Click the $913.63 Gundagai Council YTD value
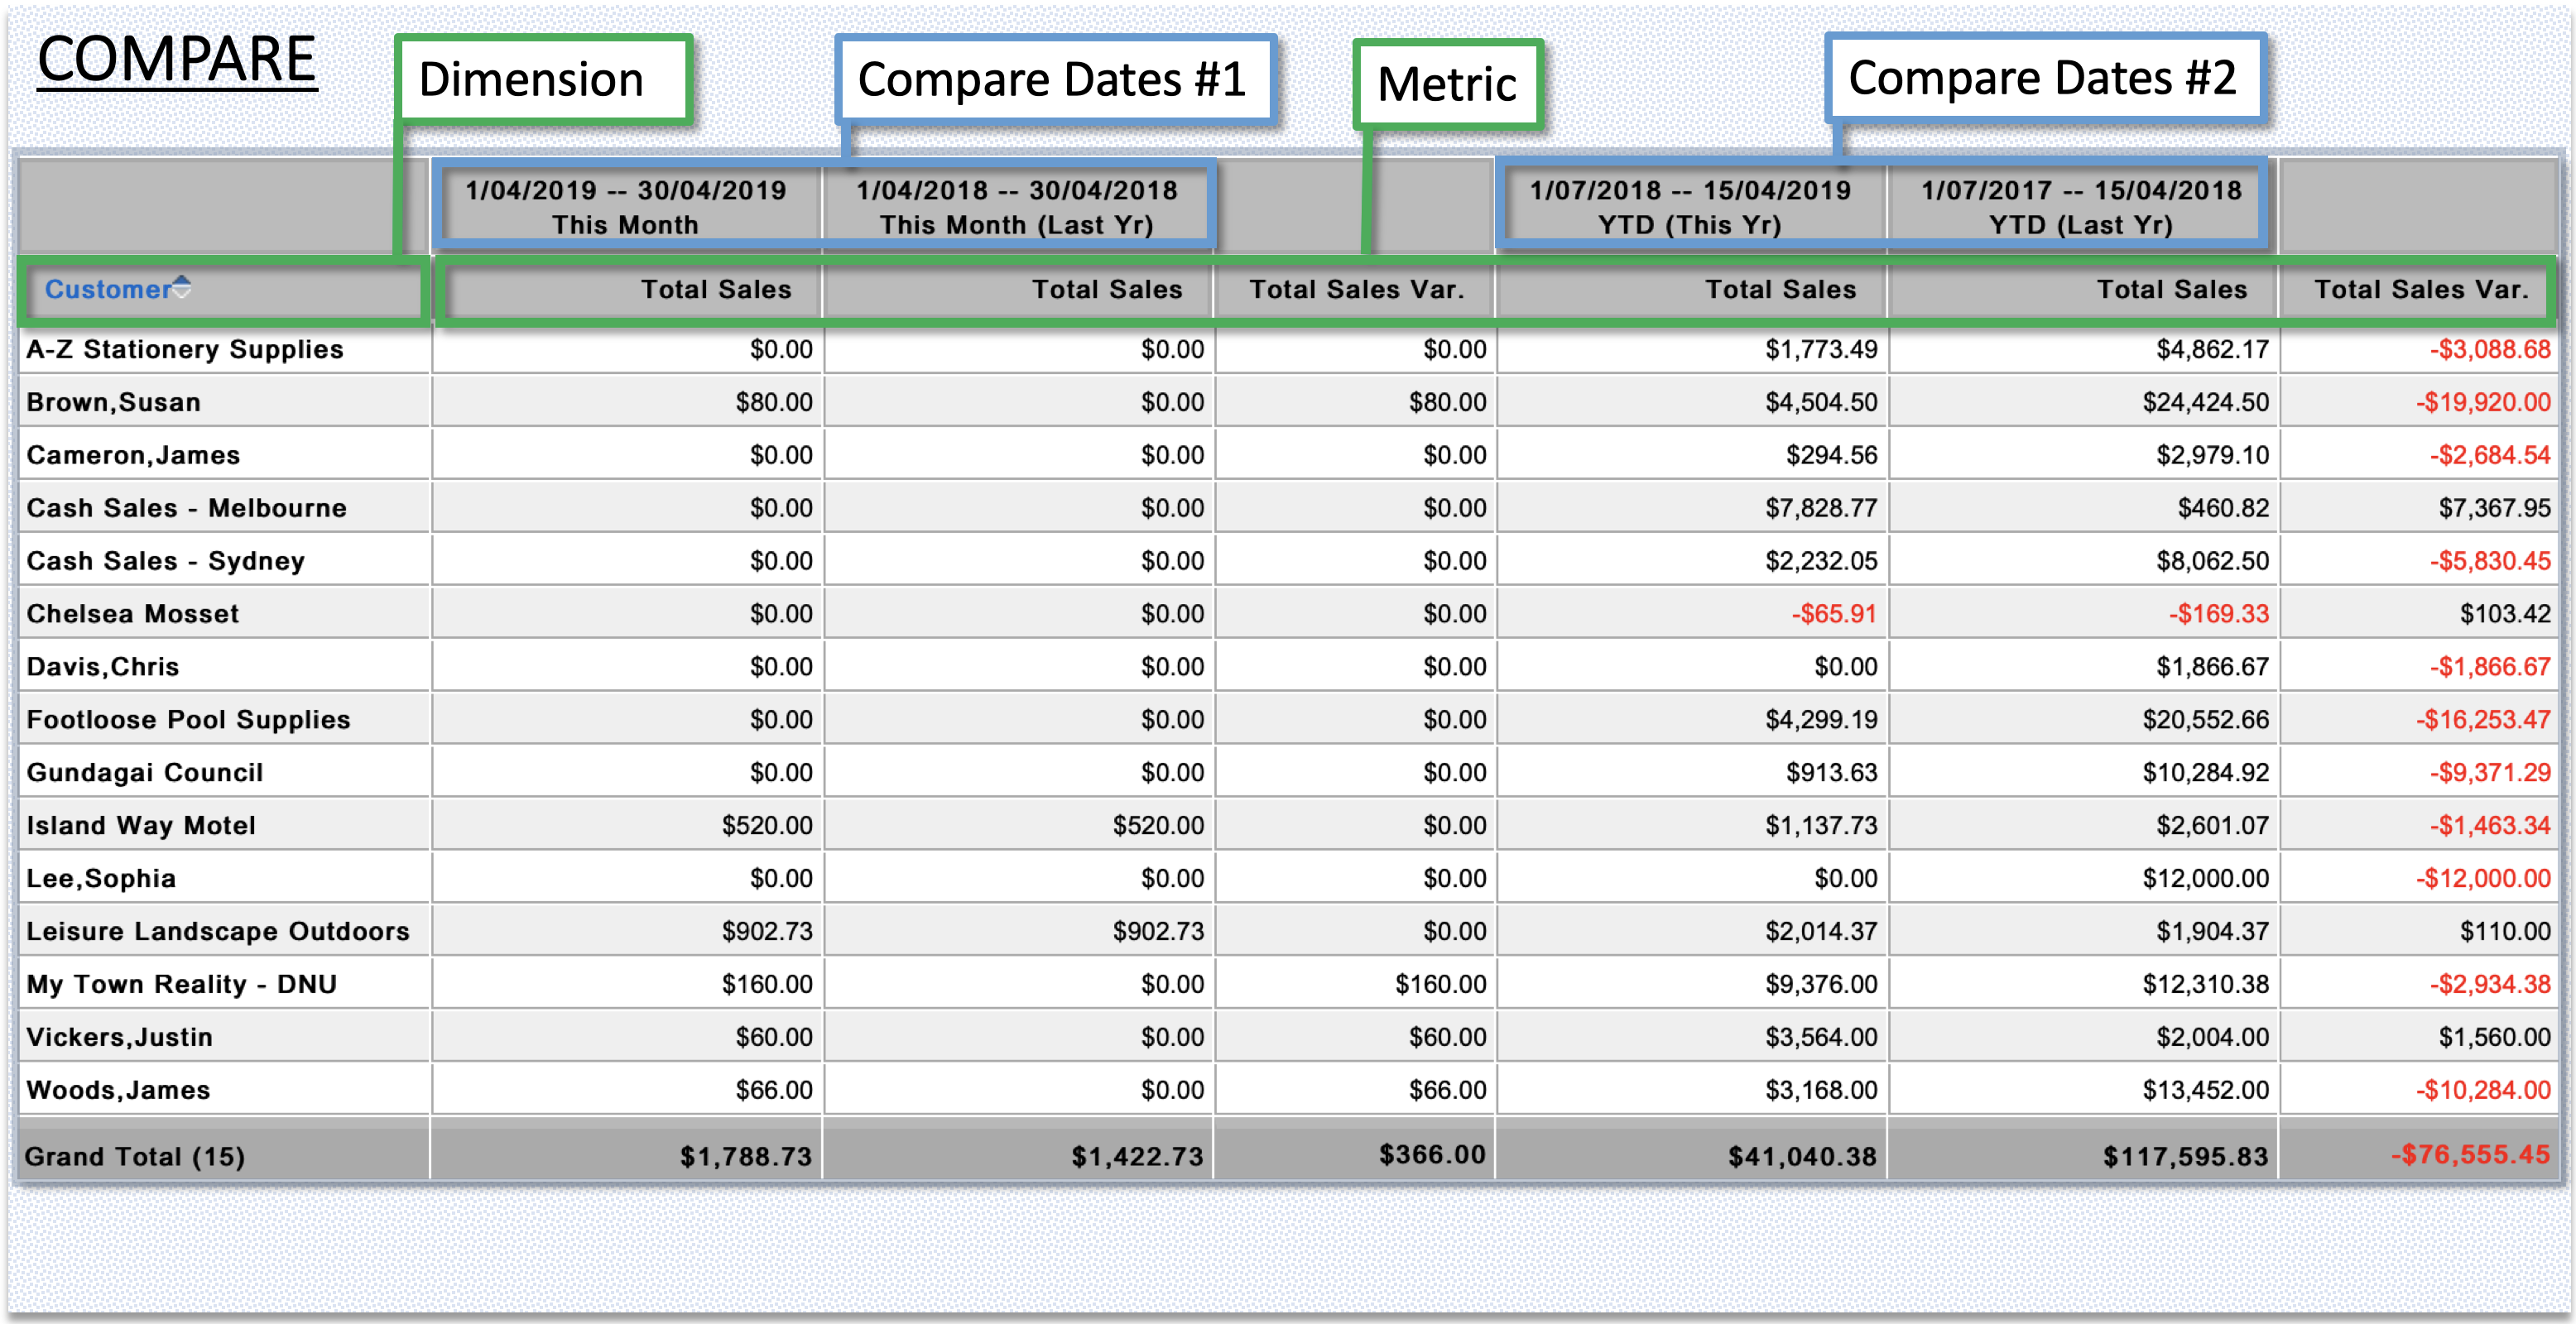The image size is (2576, 1324). pos(1832,773)
